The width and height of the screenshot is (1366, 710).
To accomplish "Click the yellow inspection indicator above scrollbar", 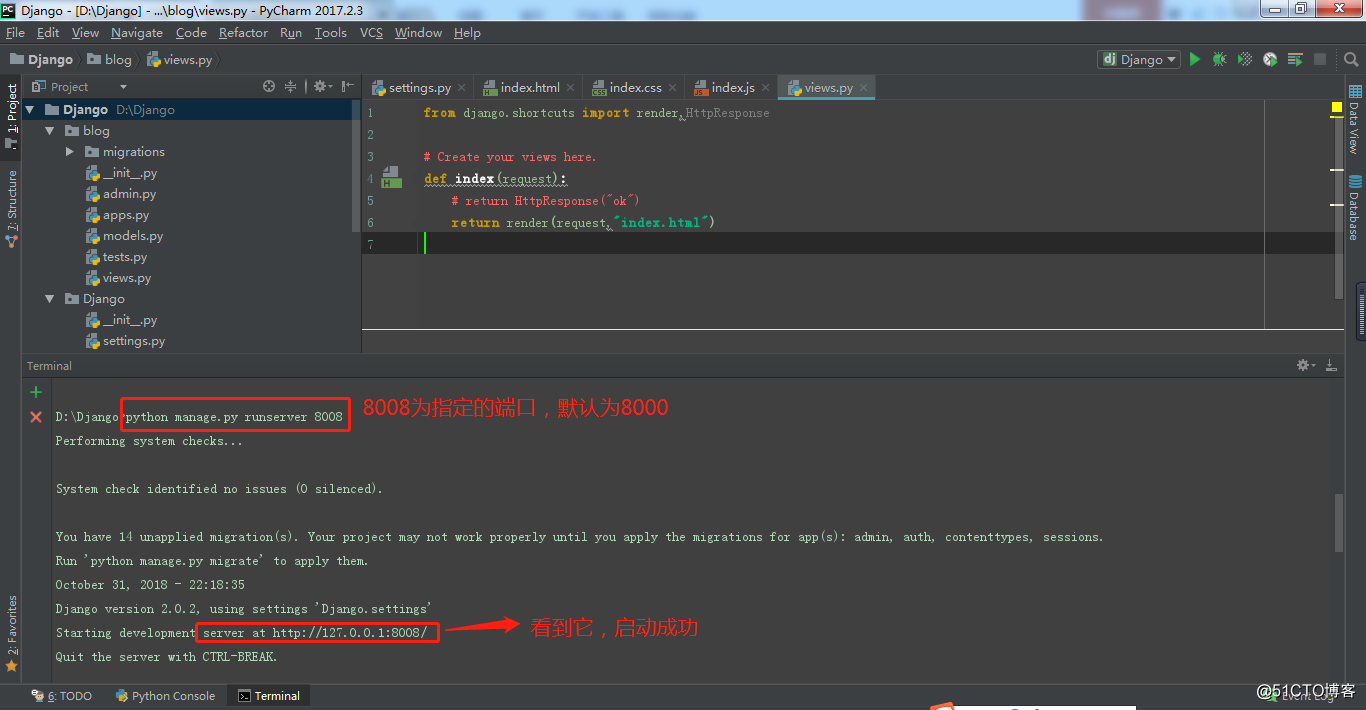I will click(1337, 107).
